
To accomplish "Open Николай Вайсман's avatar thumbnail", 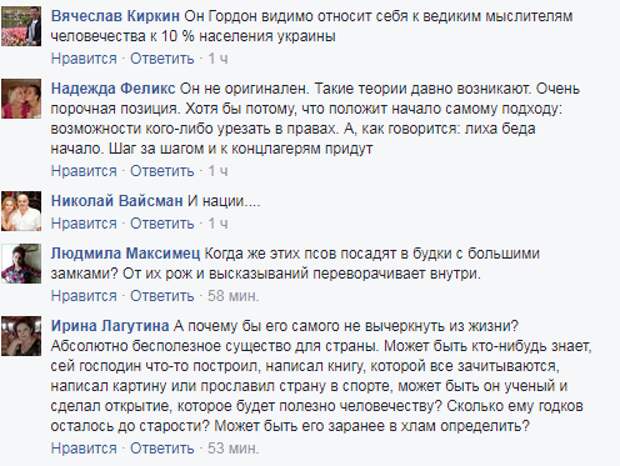I will point(21,211).
